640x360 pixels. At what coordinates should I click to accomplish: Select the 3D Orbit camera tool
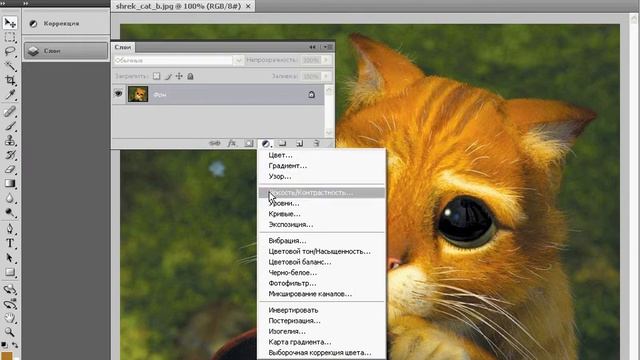[10, 304]
